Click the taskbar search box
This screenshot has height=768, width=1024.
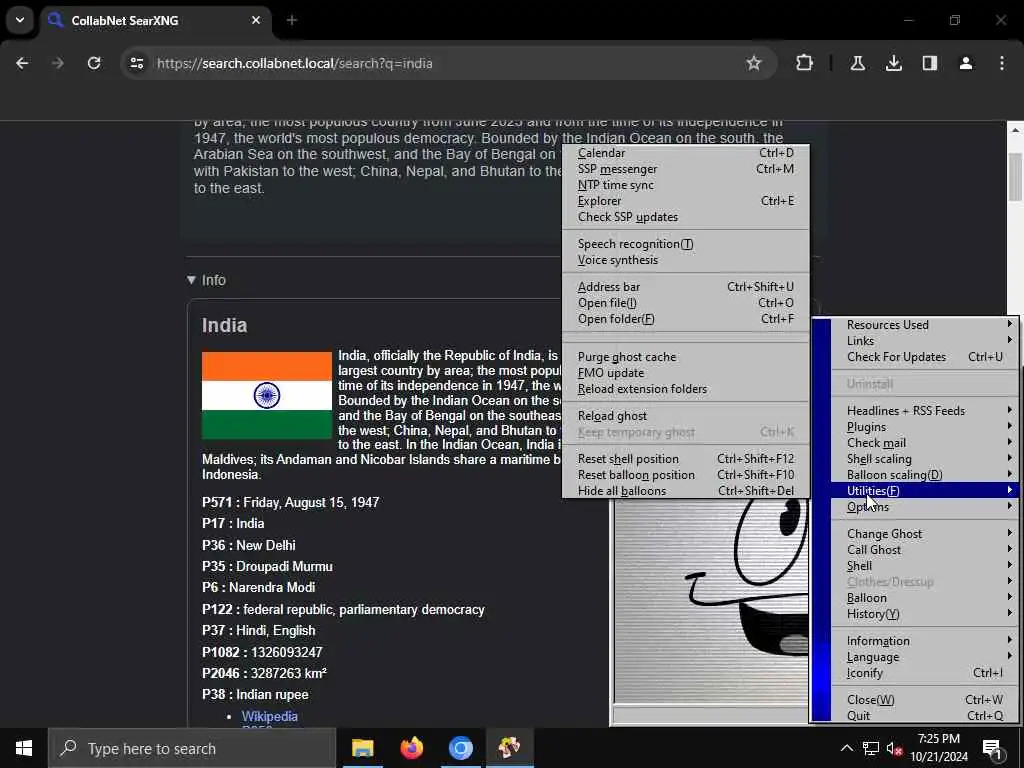pos(191,748)
